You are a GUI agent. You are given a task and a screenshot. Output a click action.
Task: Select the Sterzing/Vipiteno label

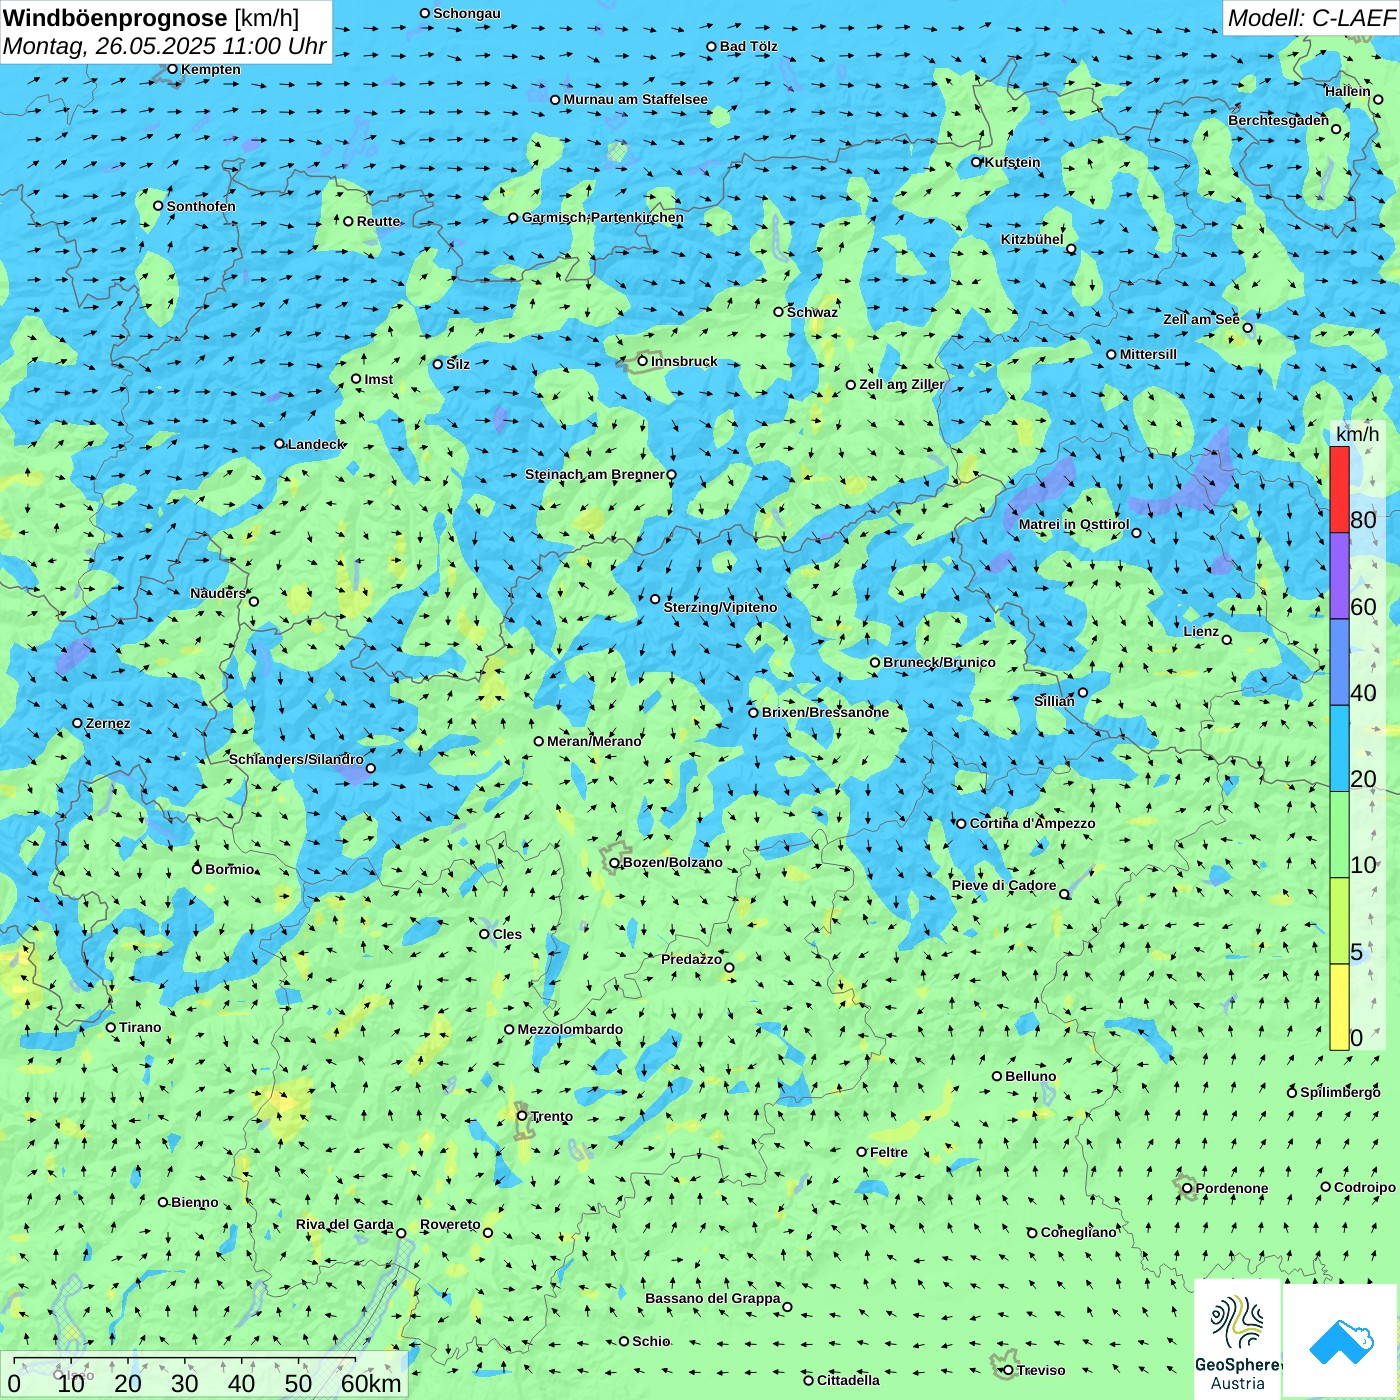click(720, 607)
